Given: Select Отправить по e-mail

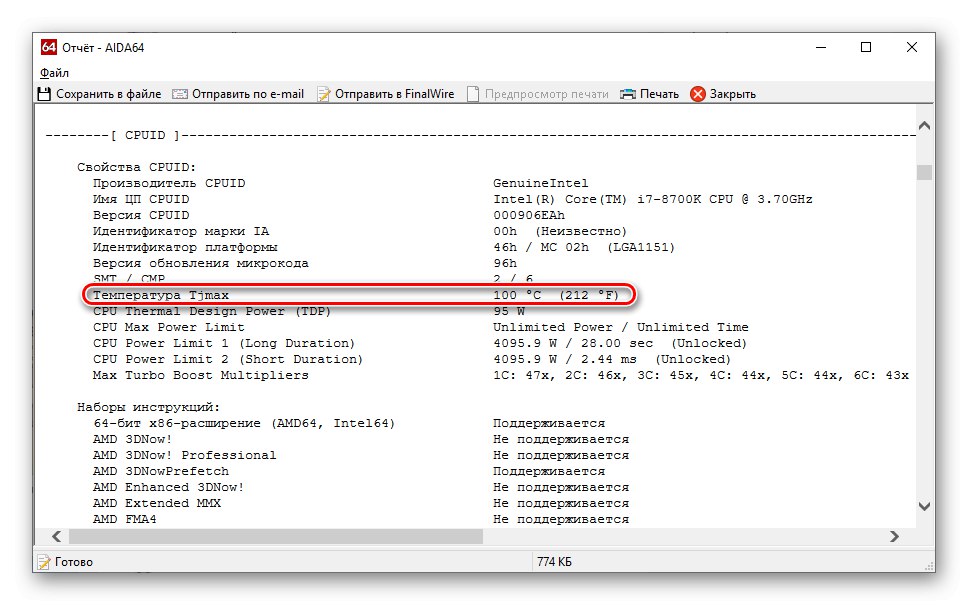Looking at the screenshot, I should (x=248, y=94).
